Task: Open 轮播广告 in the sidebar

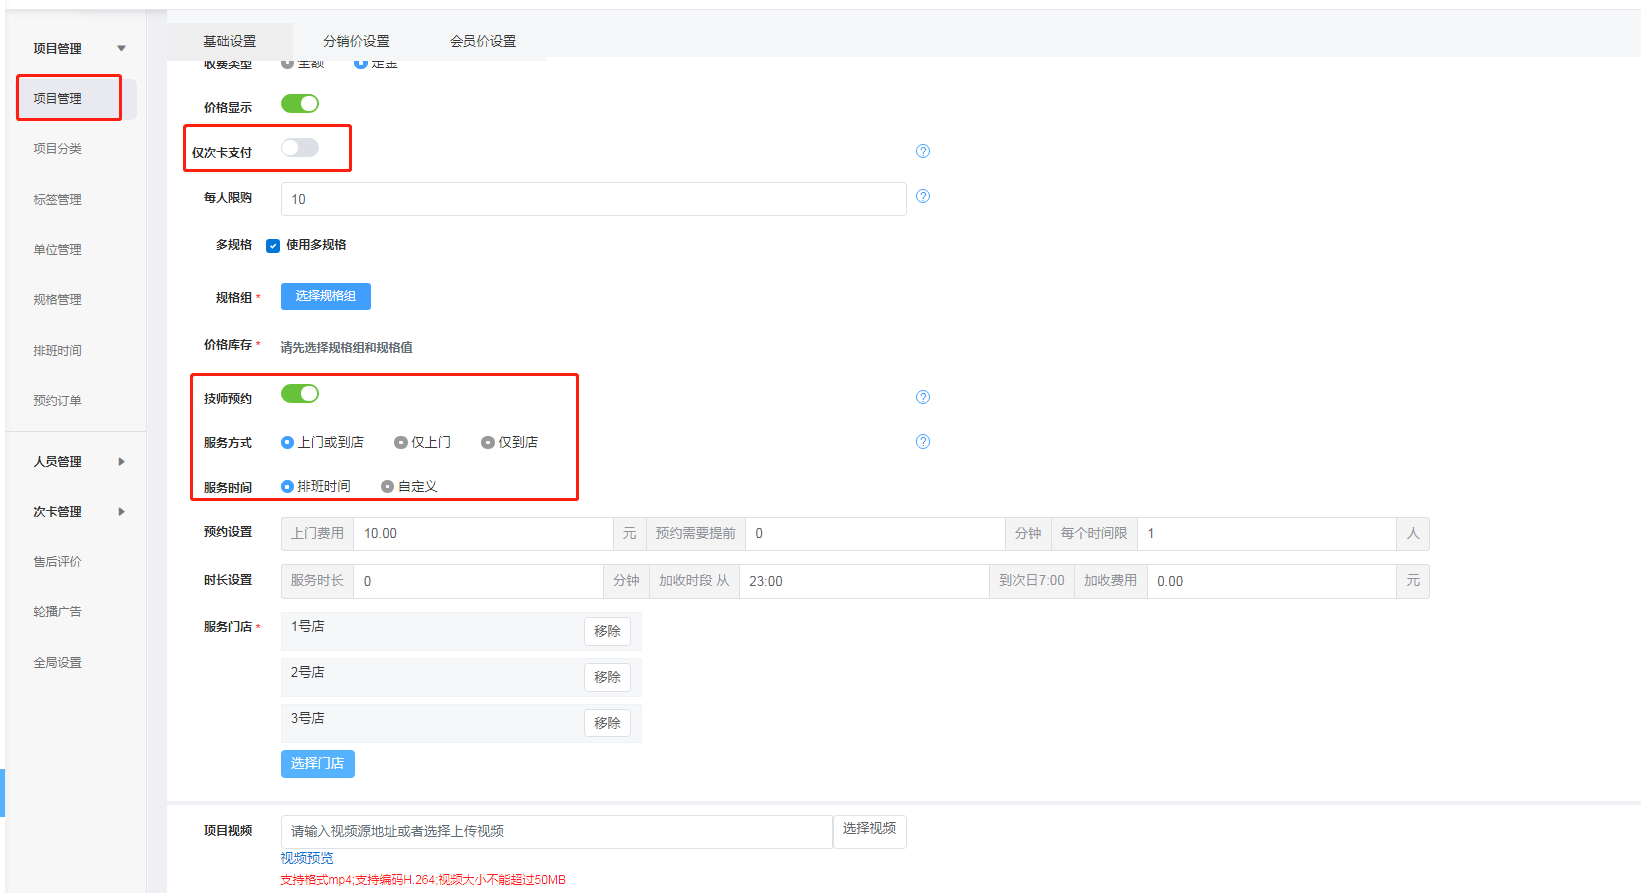Action: coord(58,611)
